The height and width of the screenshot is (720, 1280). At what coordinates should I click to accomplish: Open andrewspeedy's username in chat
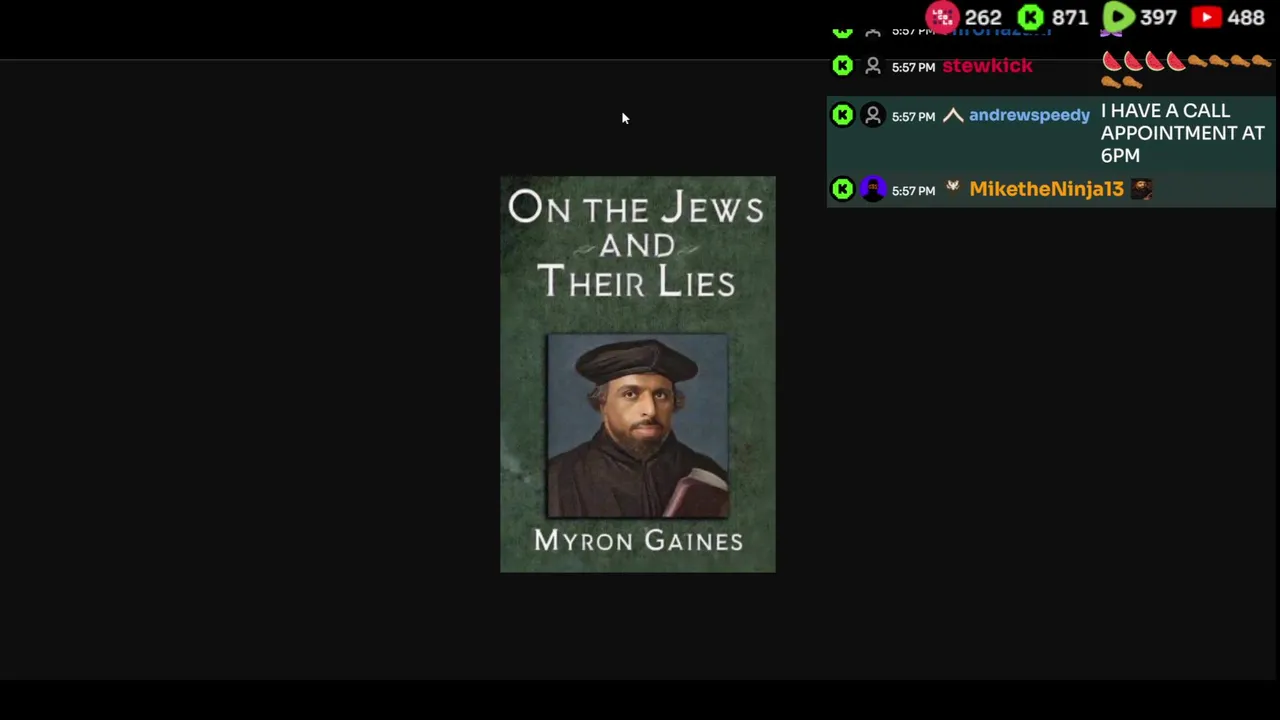[x=1029, y=115]
